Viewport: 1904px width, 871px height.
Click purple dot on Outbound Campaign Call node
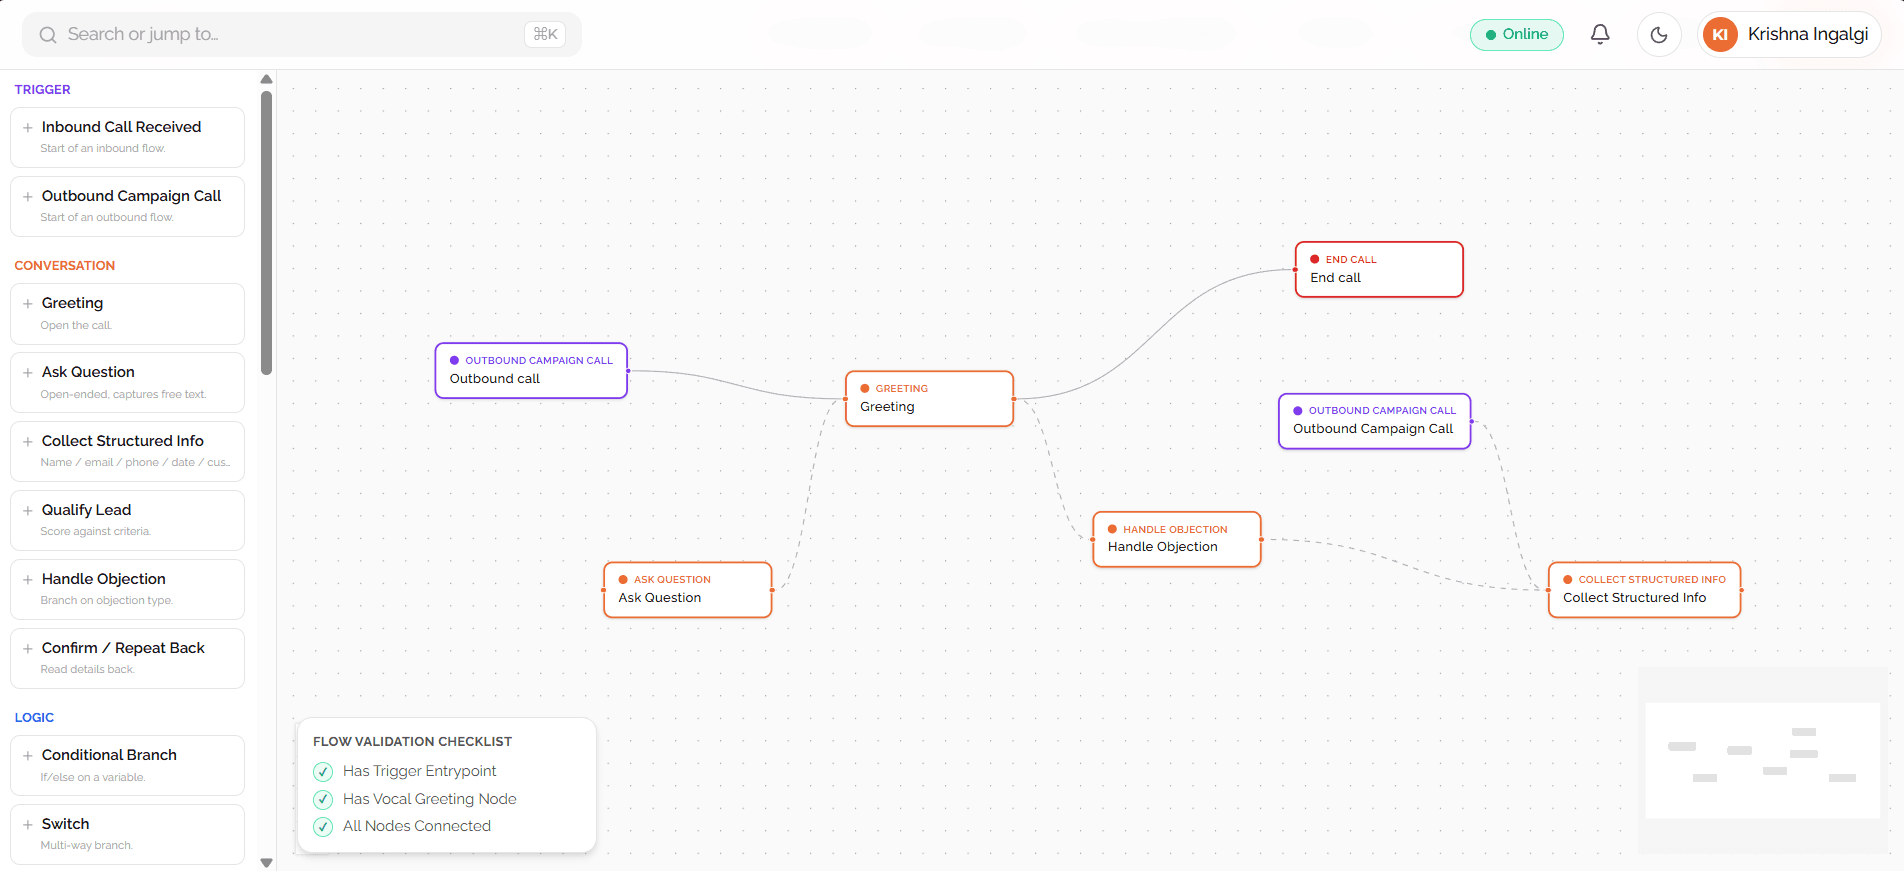(1298, 411)
